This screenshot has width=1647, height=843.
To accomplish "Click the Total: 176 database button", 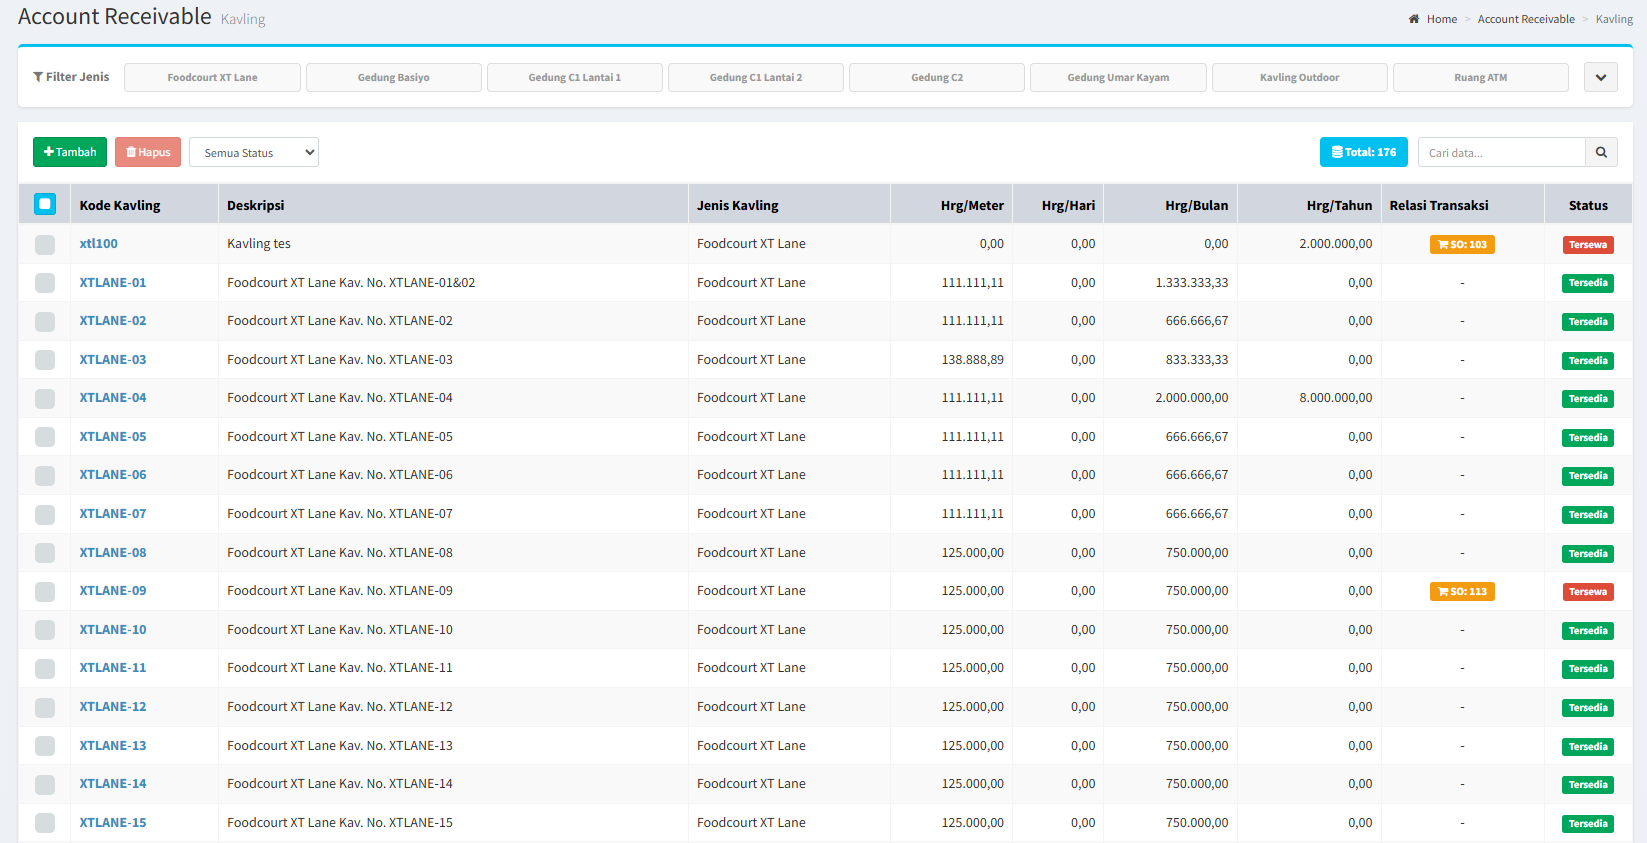I will [x=1363, y=152].
